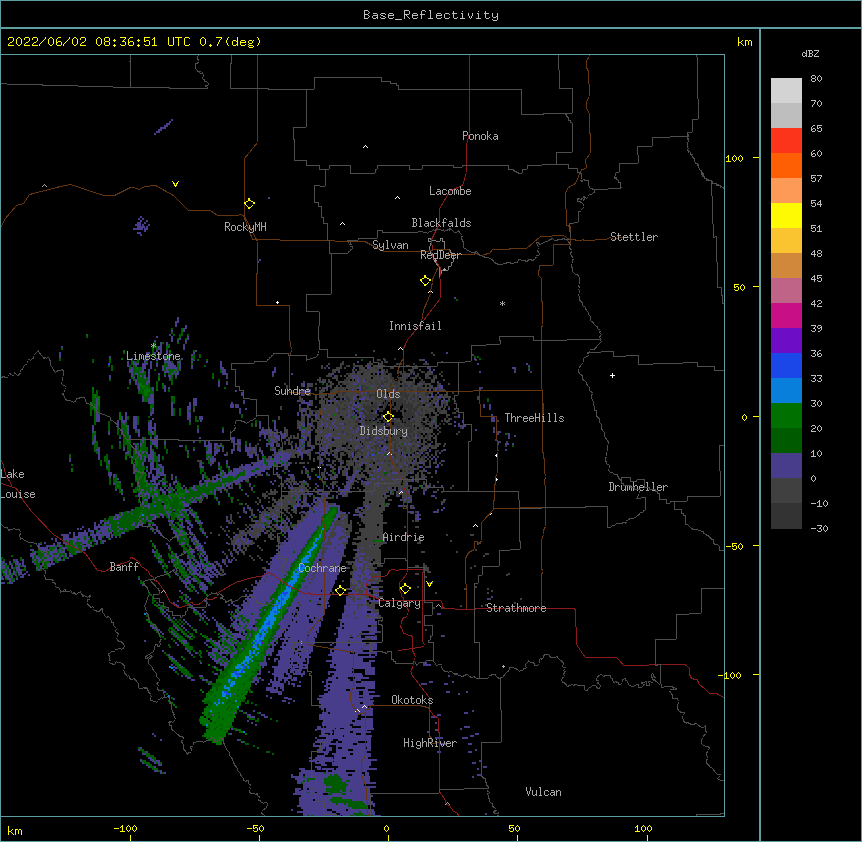Click the Sylvan label on the map
This screenshot has width=862, height=842.
pos(390,245)
